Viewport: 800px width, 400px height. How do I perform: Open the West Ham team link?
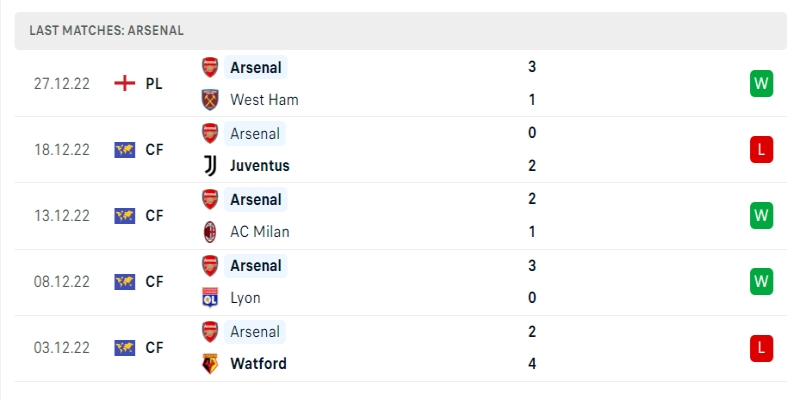[264, 100]
